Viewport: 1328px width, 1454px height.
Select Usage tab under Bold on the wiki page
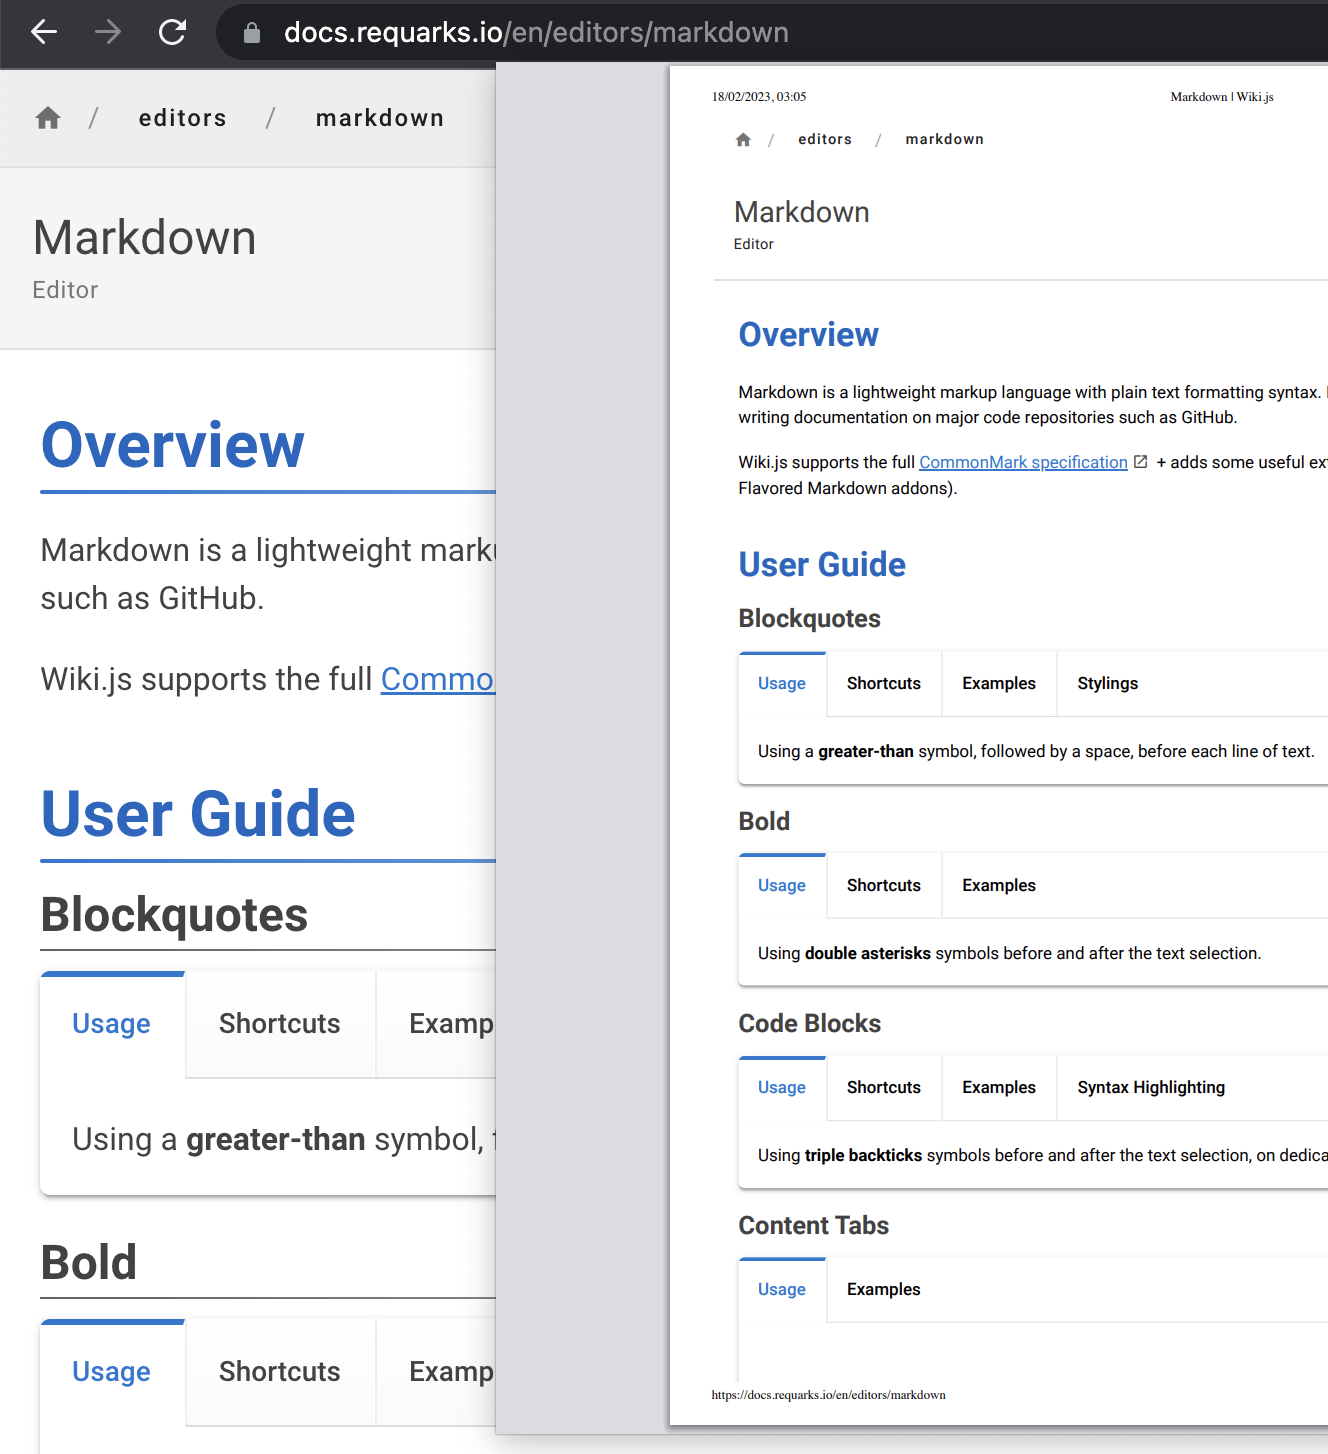(112, 1372)
